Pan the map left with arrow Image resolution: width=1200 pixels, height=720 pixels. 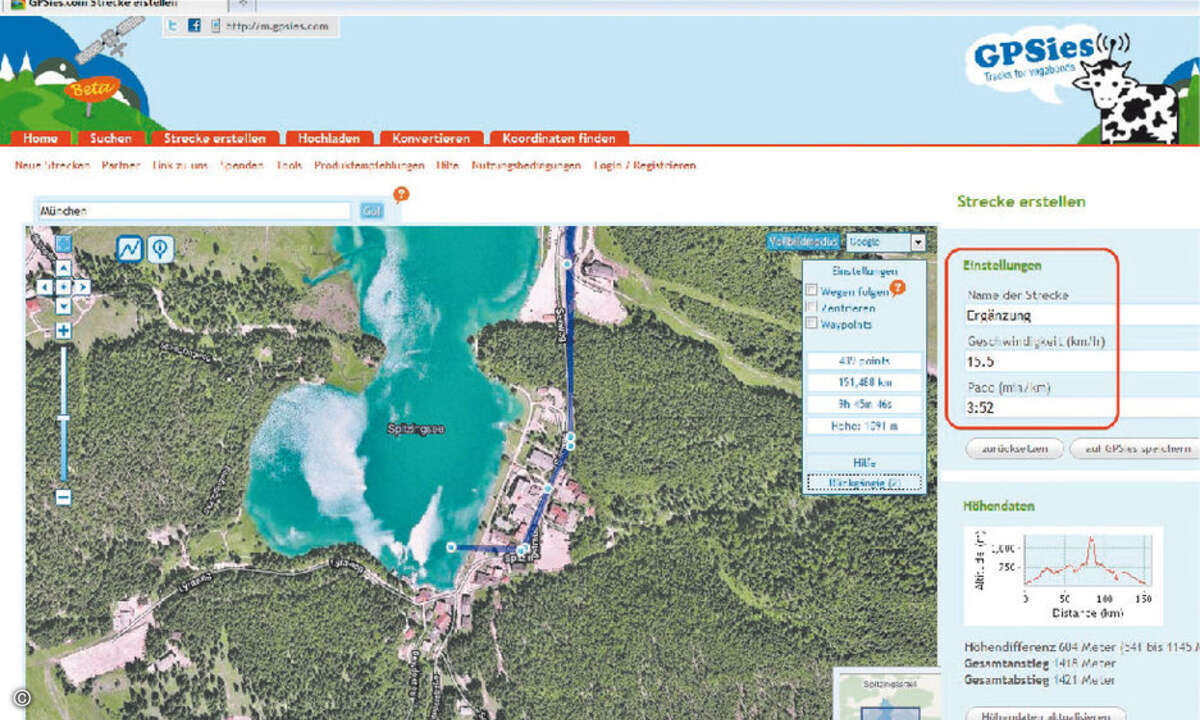[x=44, y=287]
